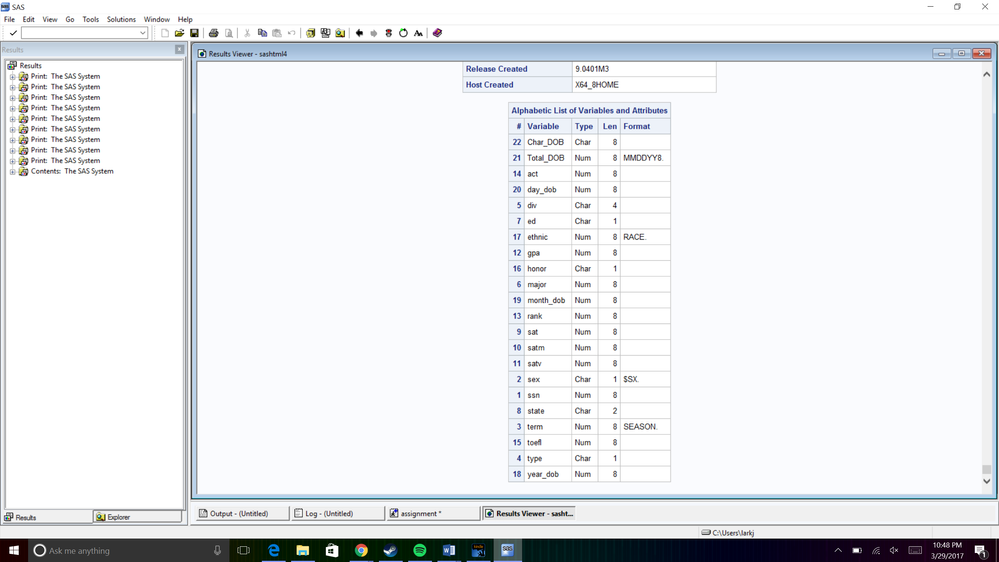
Task: Click the command bar check mark button
Action: [x=12, y=33]
